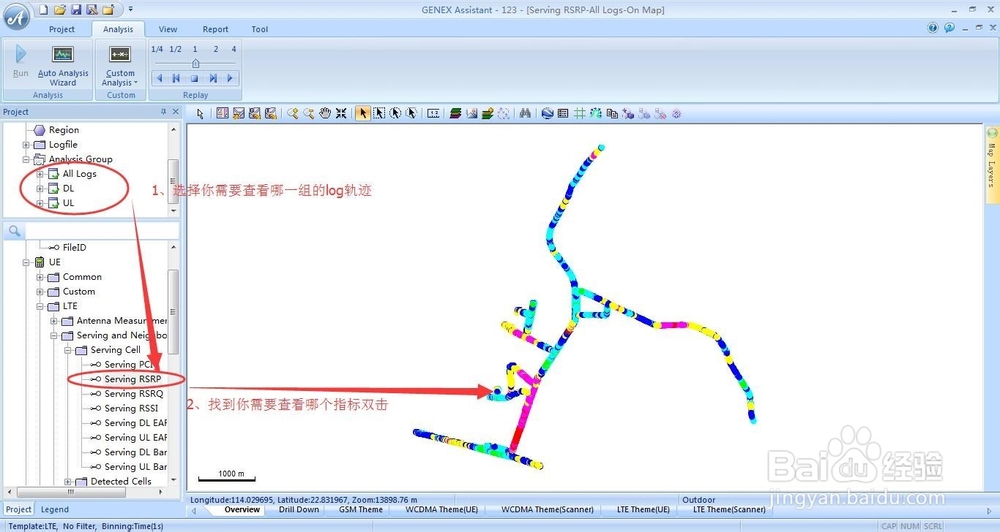Click the first map window toolbar icon

pyautogui.click(x=222, y=114)
